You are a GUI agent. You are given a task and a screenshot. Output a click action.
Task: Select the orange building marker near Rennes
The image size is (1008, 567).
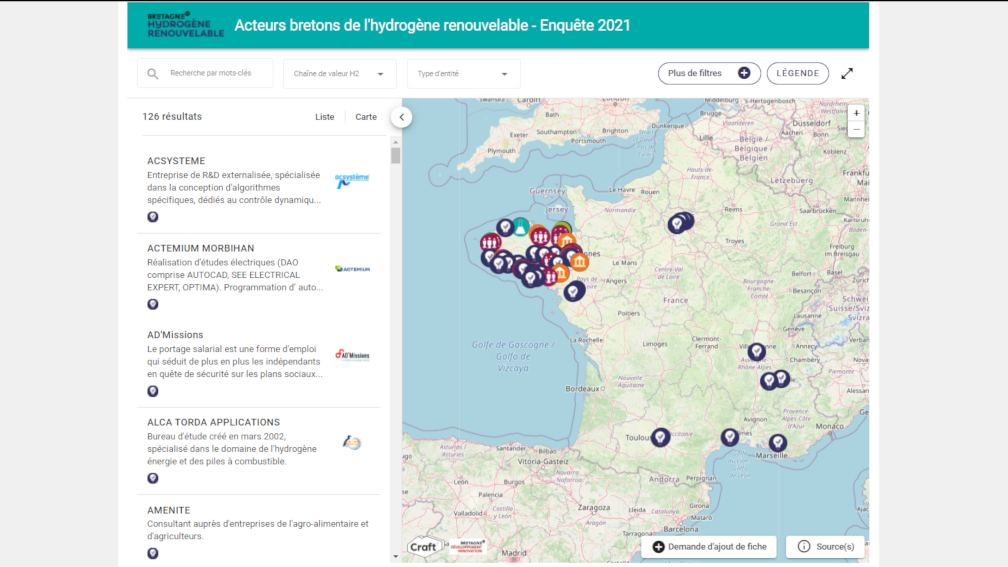tap(580, 262)
